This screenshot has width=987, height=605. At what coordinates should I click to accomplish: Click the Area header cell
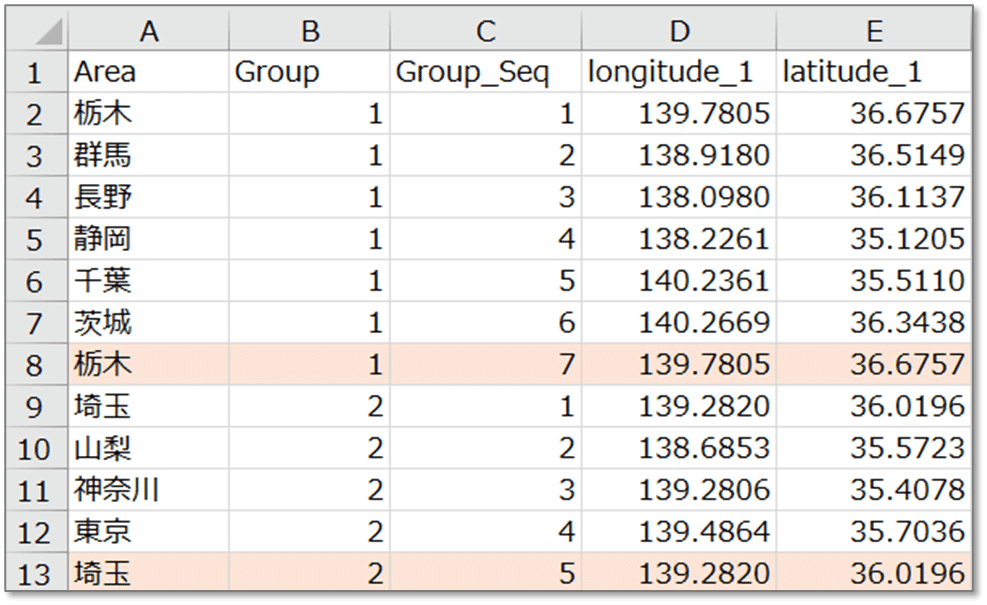149,72
